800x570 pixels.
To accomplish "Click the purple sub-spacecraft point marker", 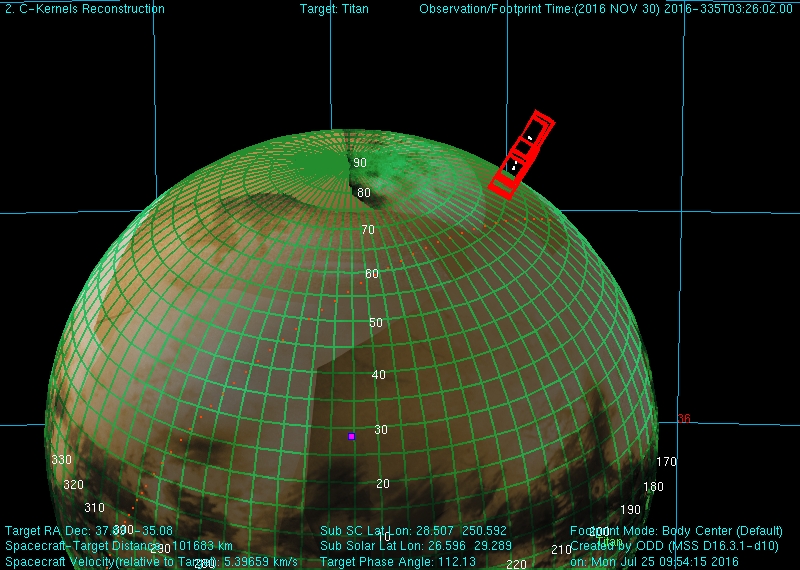I will pyautogui.click(x=351, y=436).
